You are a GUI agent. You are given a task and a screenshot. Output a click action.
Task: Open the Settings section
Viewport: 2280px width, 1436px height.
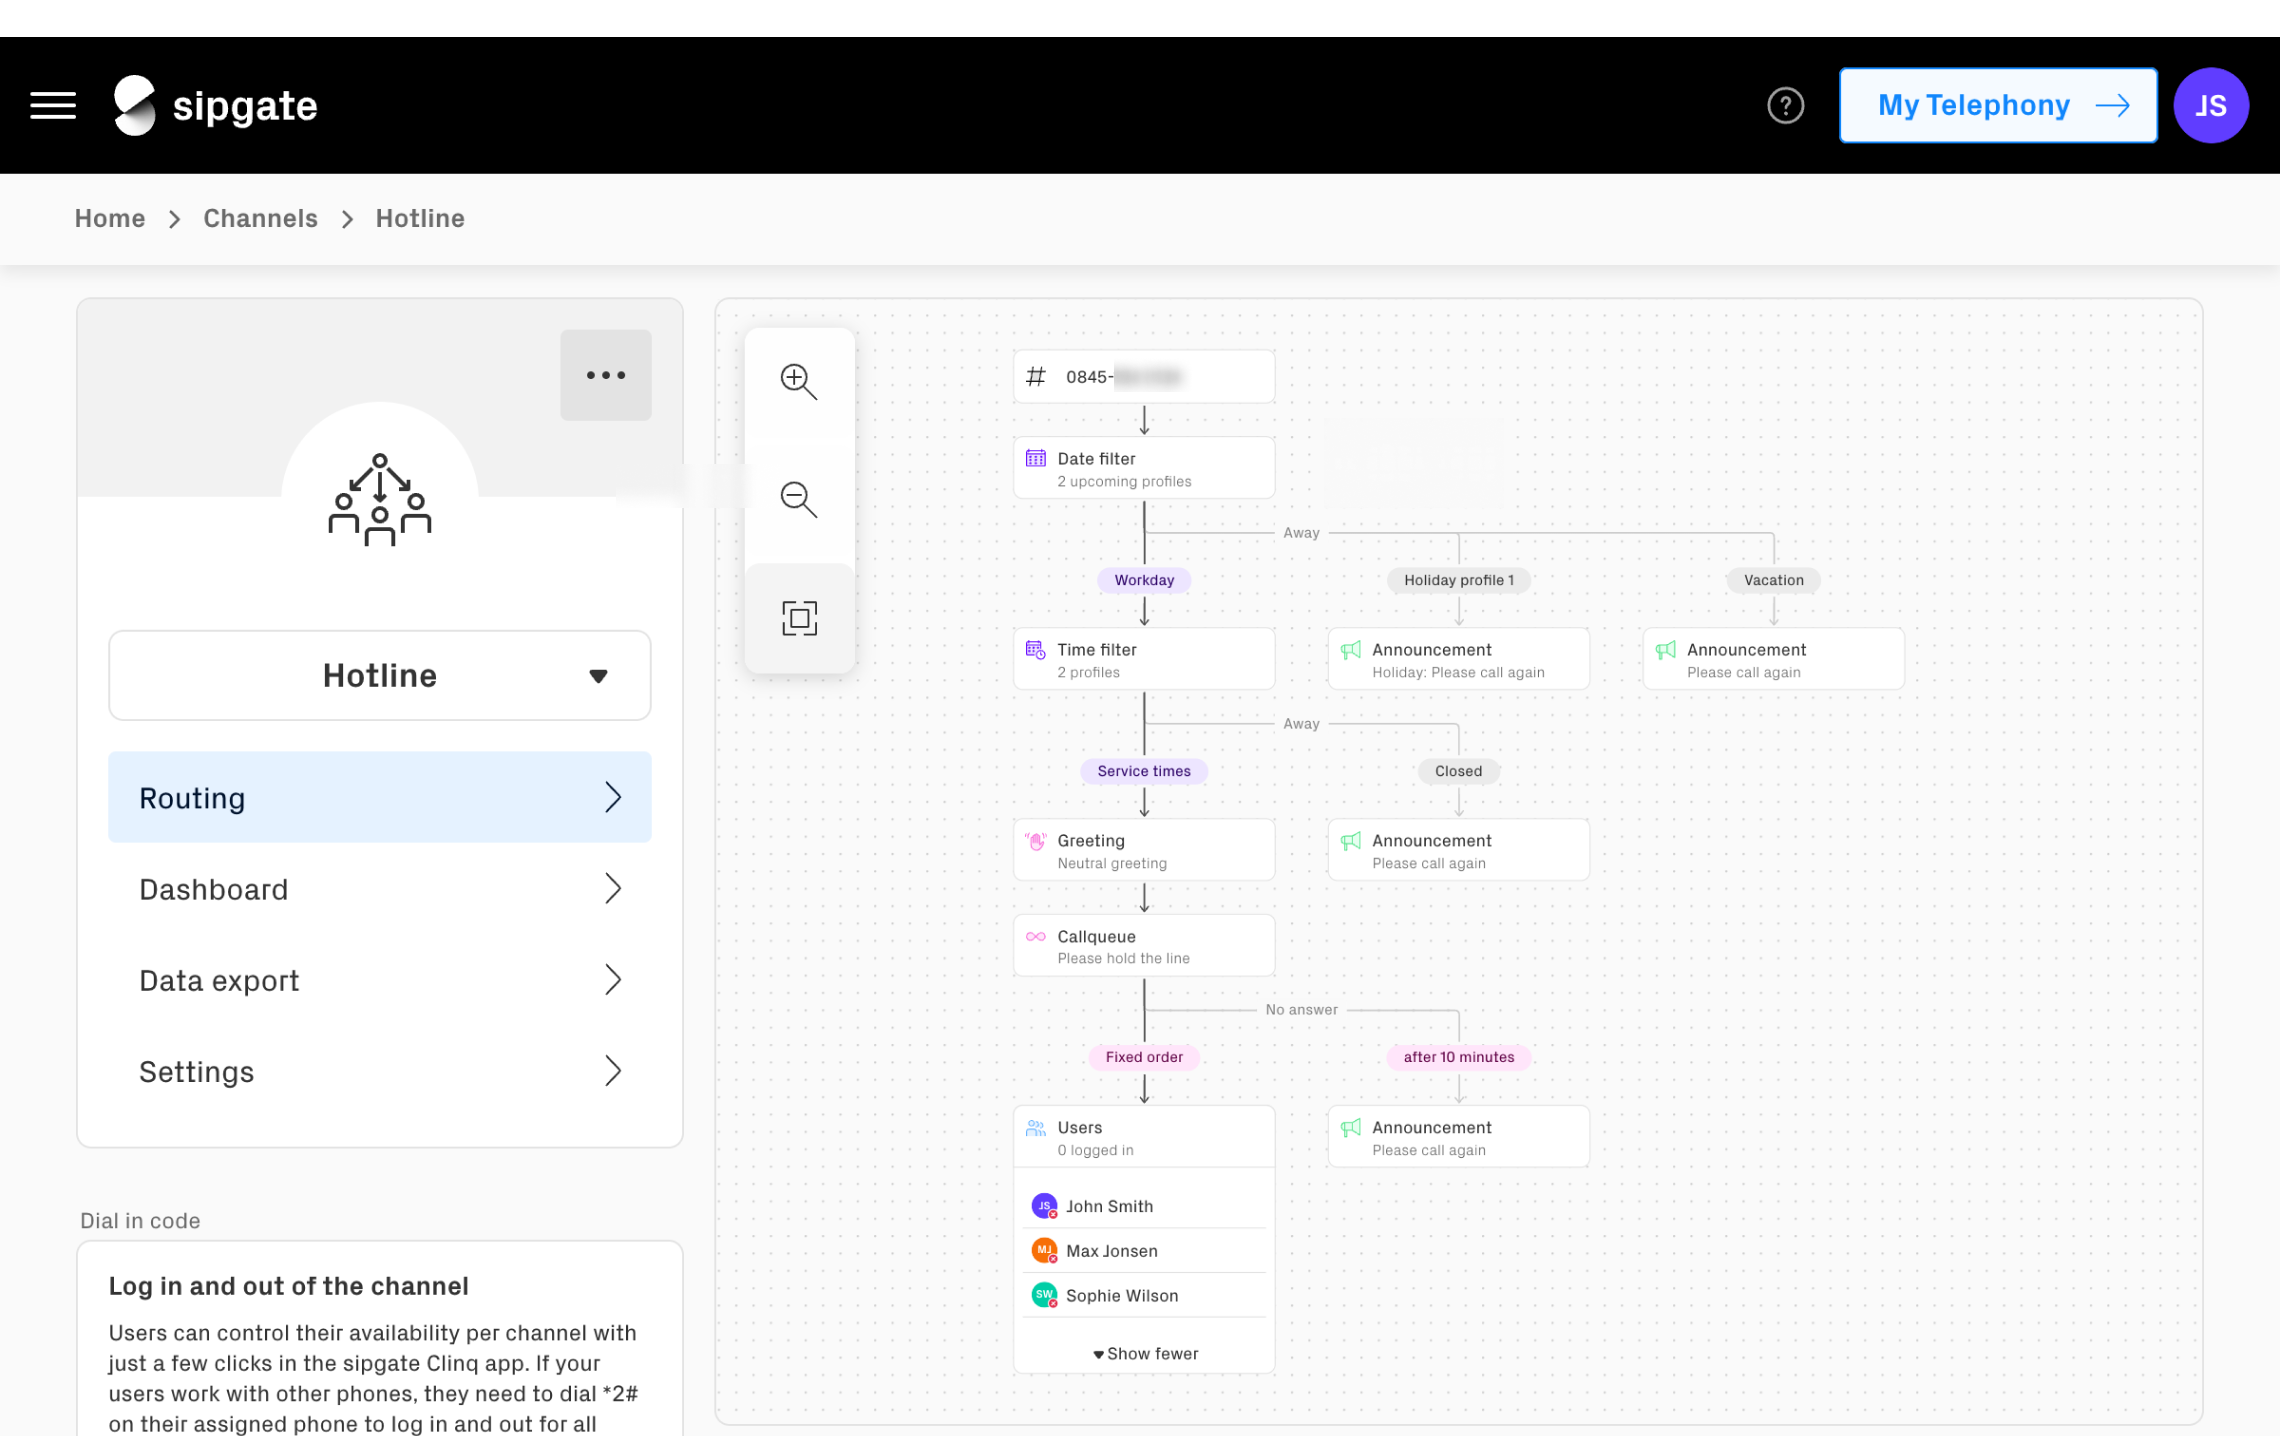click(380, 1071)
